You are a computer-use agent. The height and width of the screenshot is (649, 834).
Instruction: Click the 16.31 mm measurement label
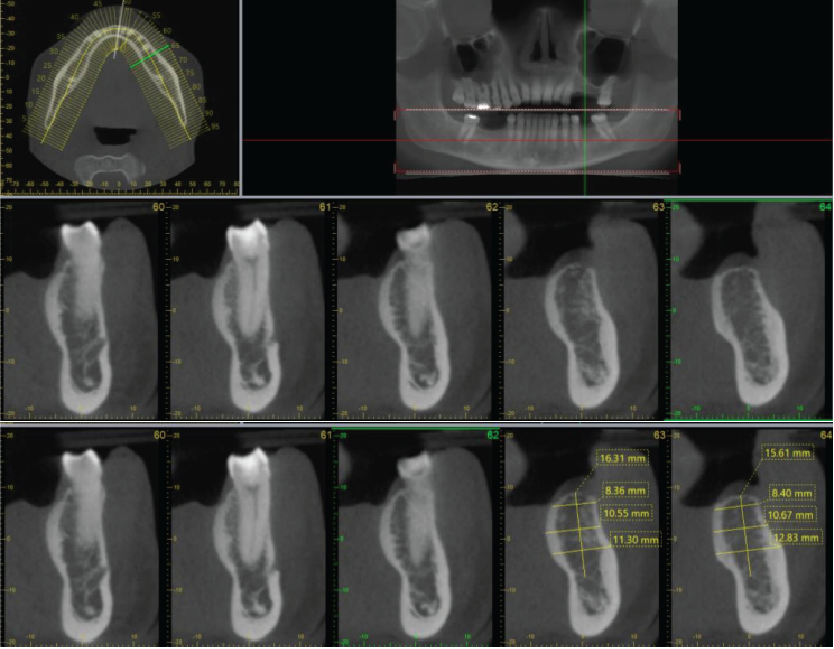[x=622, y=458]
